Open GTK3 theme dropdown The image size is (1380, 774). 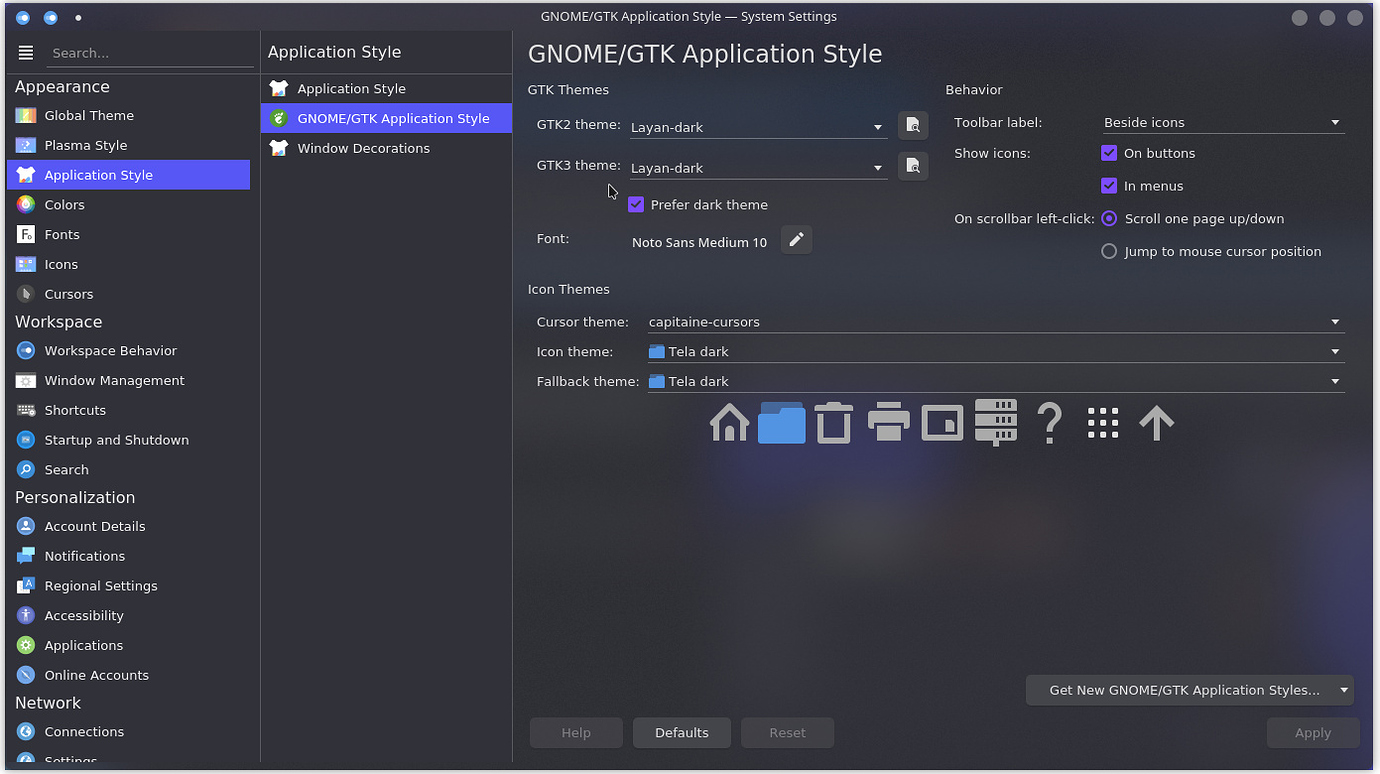tap(757, 168)
